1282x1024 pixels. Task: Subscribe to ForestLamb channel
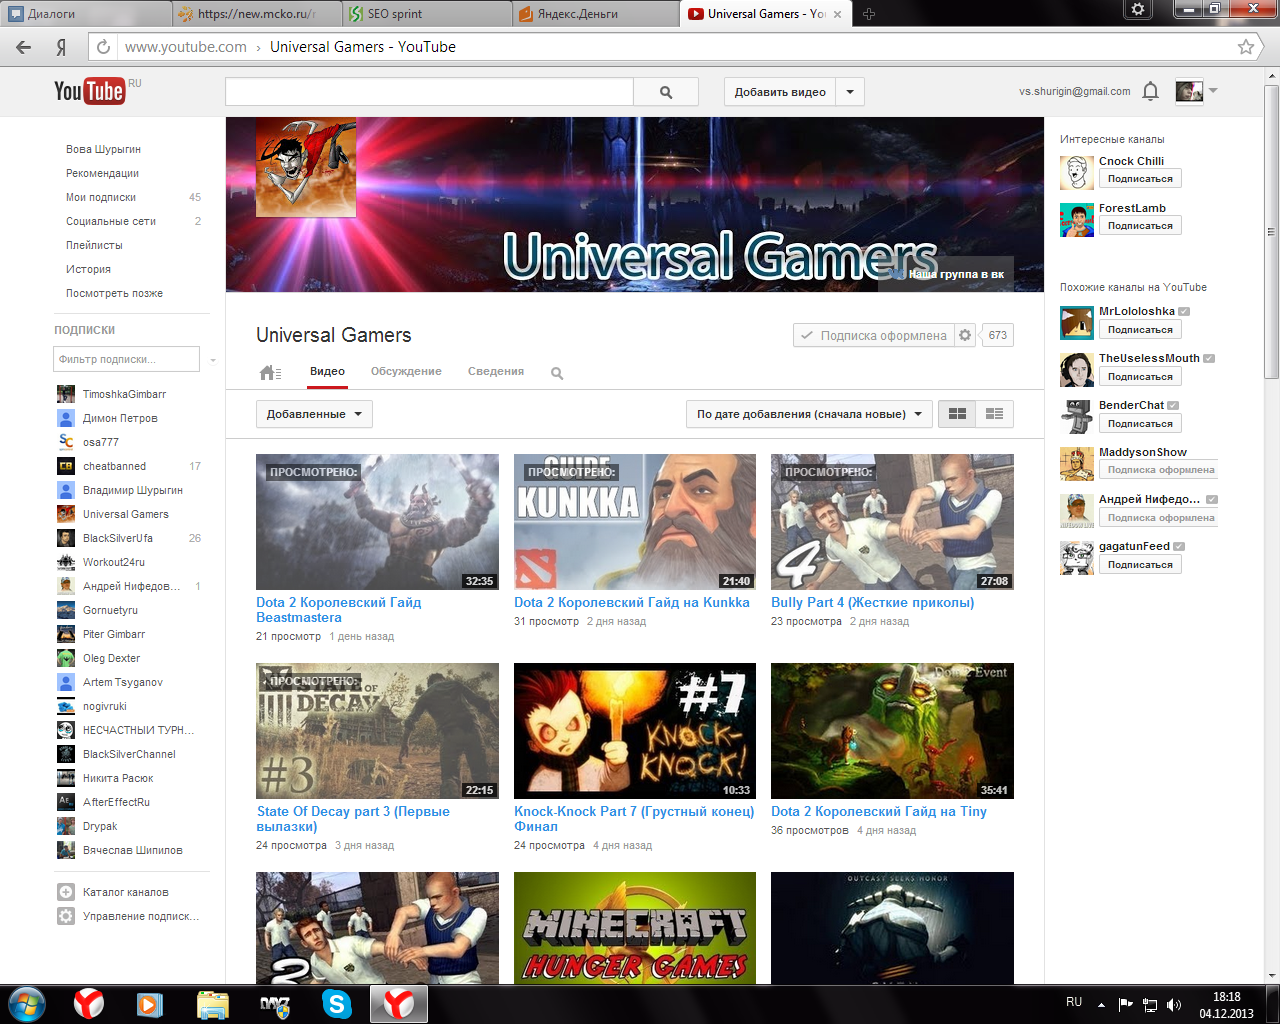click(x=1140, y=226)
